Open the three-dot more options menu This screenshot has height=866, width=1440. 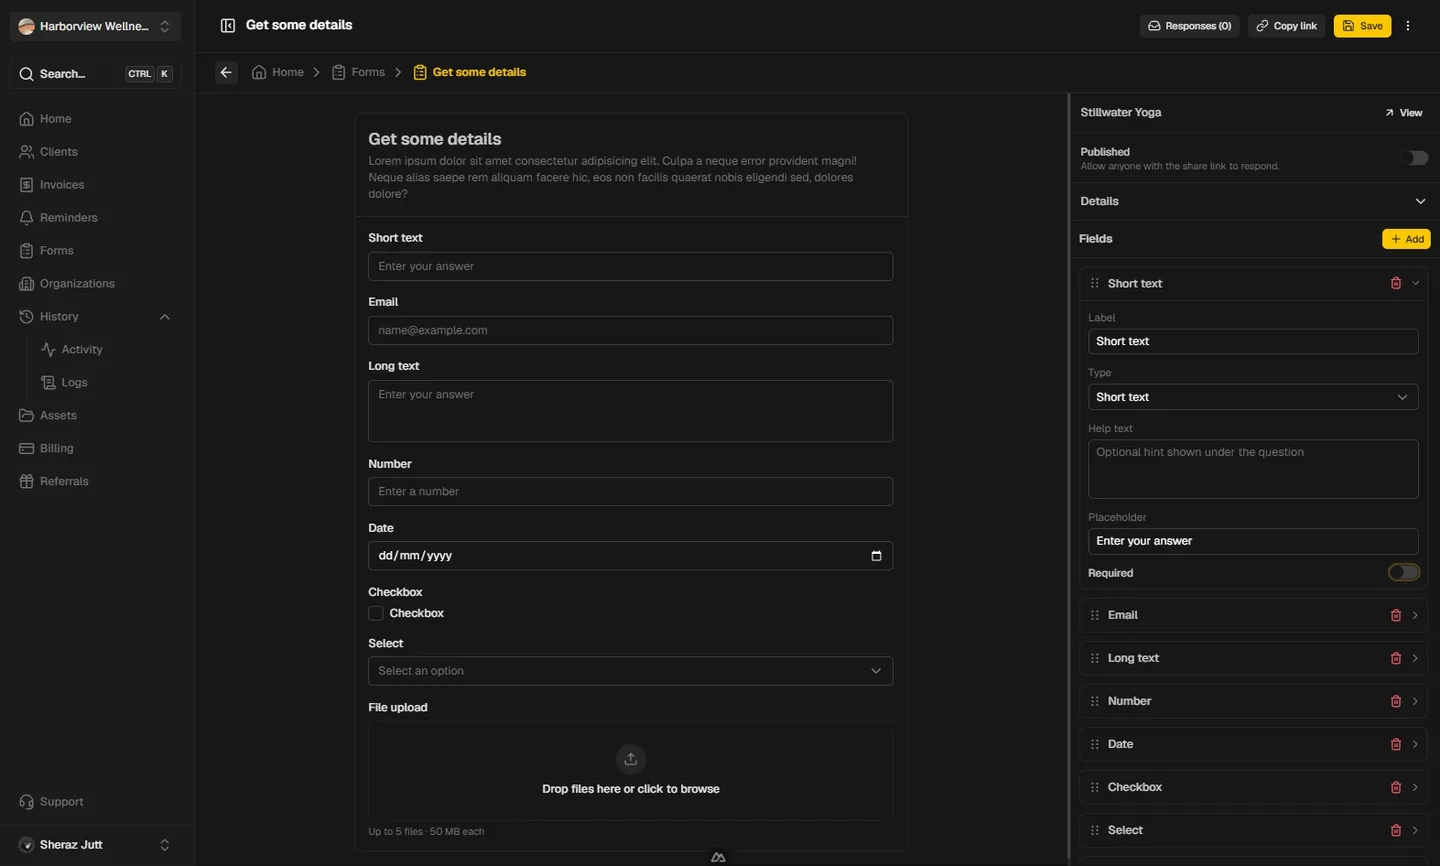pyautogui.click(x=1408, y=26)
